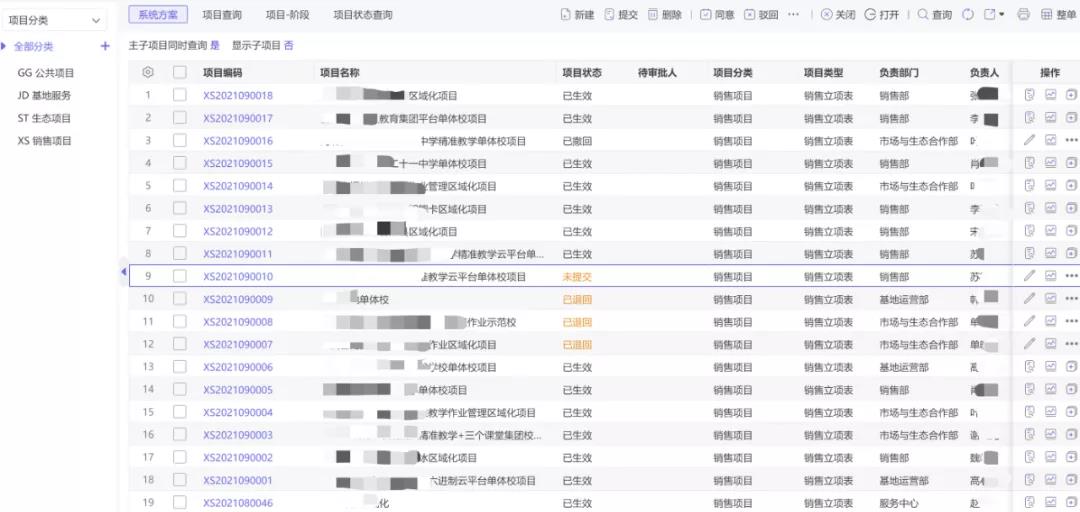This screenshot has width=1080, height=512.
Task: Switch to the 项目查询 tab
Action: (x=221, y=15)
